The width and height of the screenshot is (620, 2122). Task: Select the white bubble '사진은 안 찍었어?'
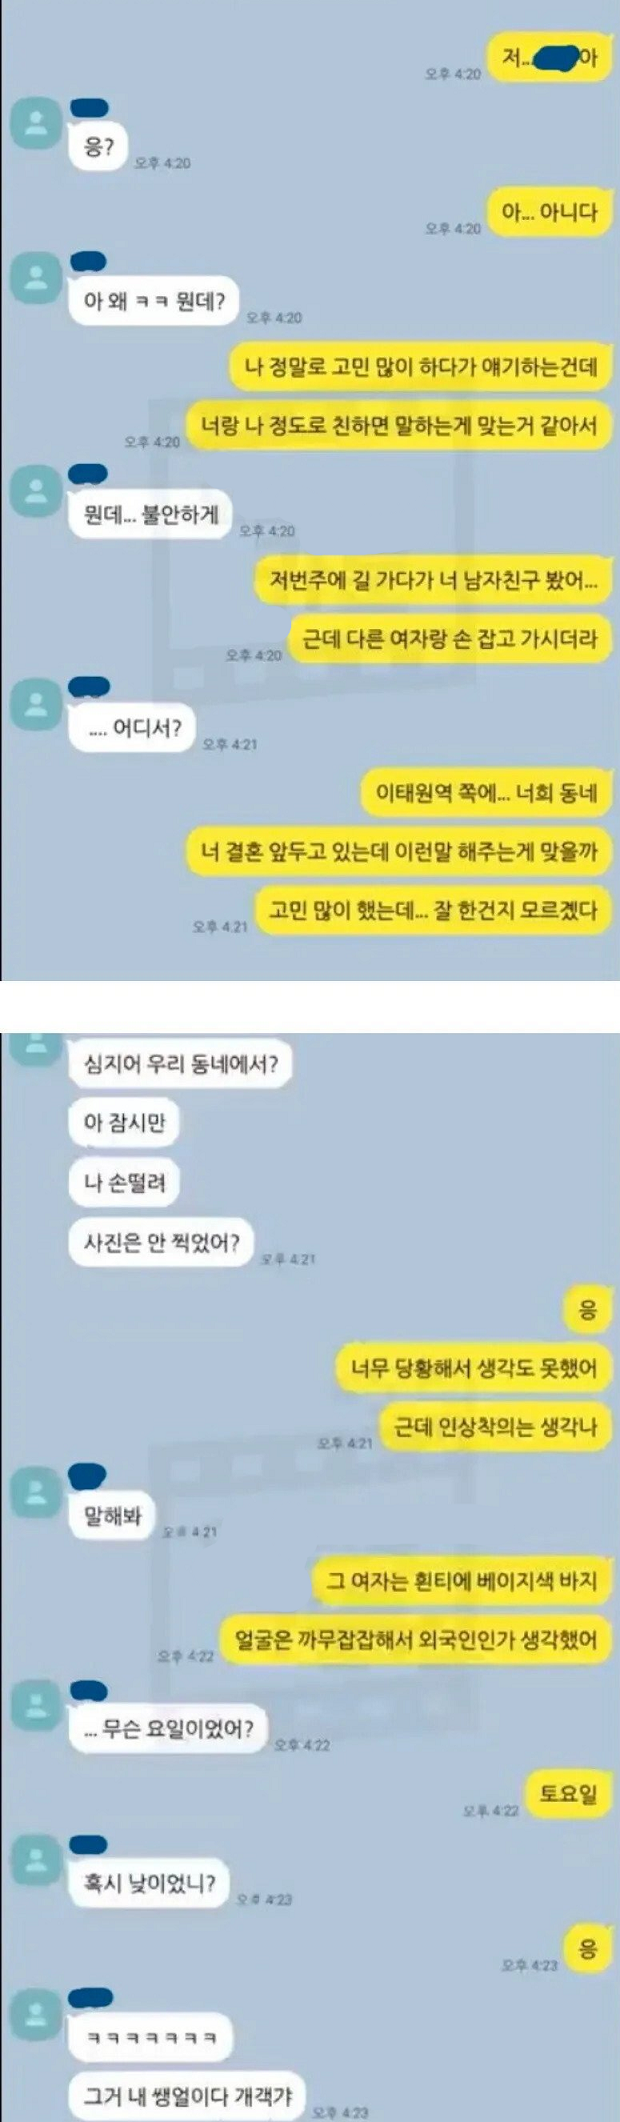[x=161, y=1243]
